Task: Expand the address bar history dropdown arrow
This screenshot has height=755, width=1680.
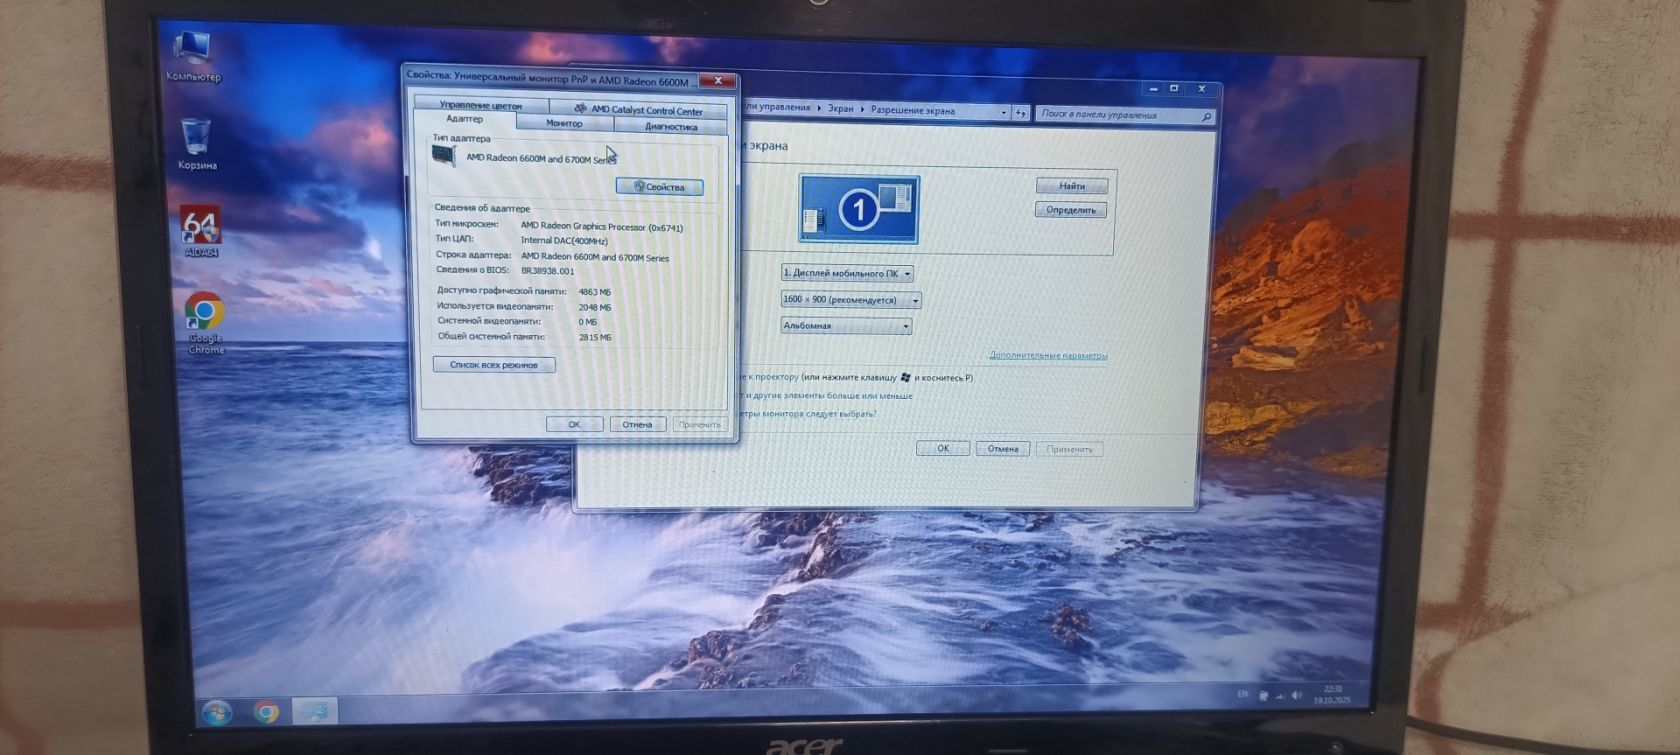Action: (x=1003, y=112)
